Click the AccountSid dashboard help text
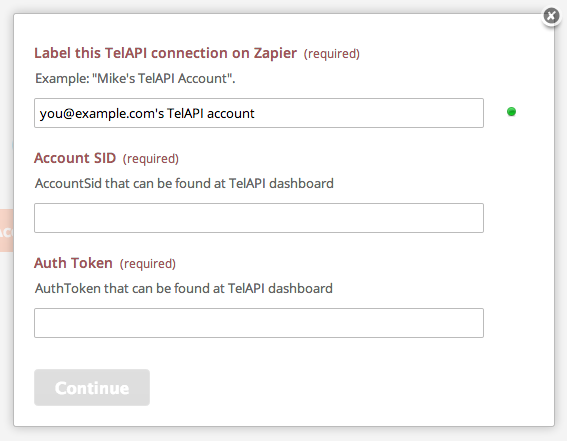Screen dimensions: 567x441 (184, 183)
